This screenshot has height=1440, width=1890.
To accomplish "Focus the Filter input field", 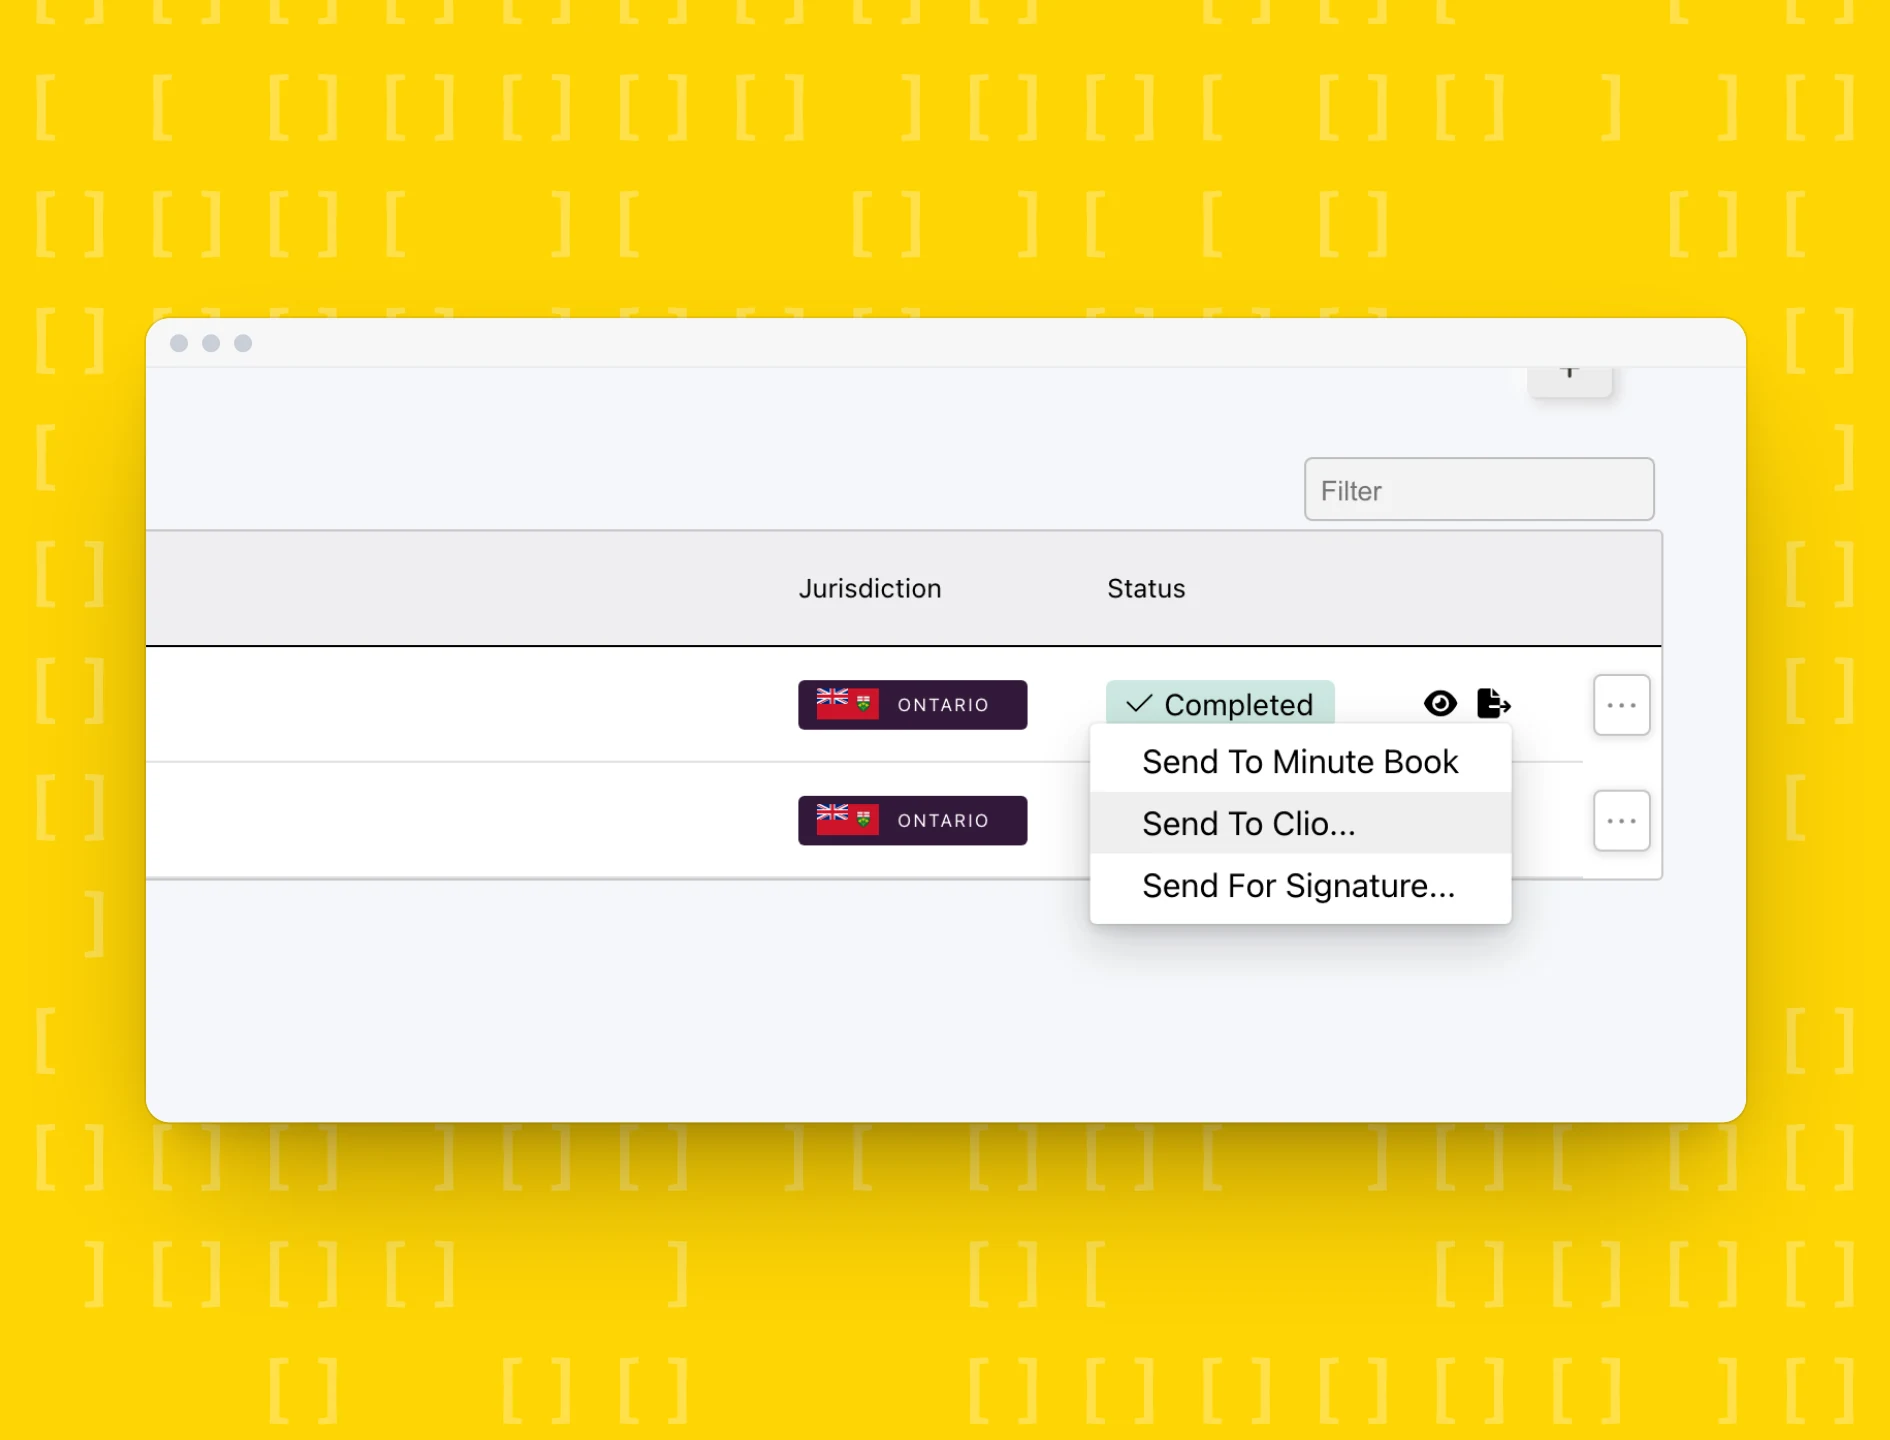I will [x=1478, y=489].
